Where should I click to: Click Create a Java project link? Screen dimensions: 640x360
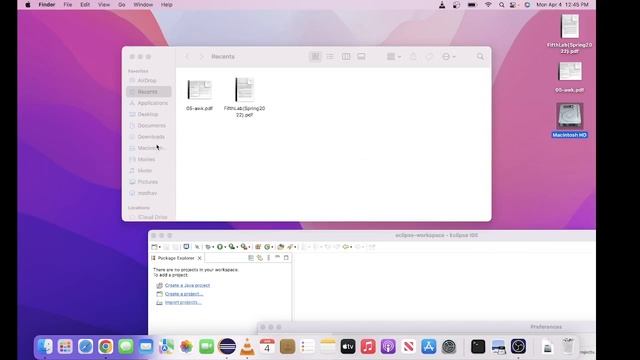187,285
